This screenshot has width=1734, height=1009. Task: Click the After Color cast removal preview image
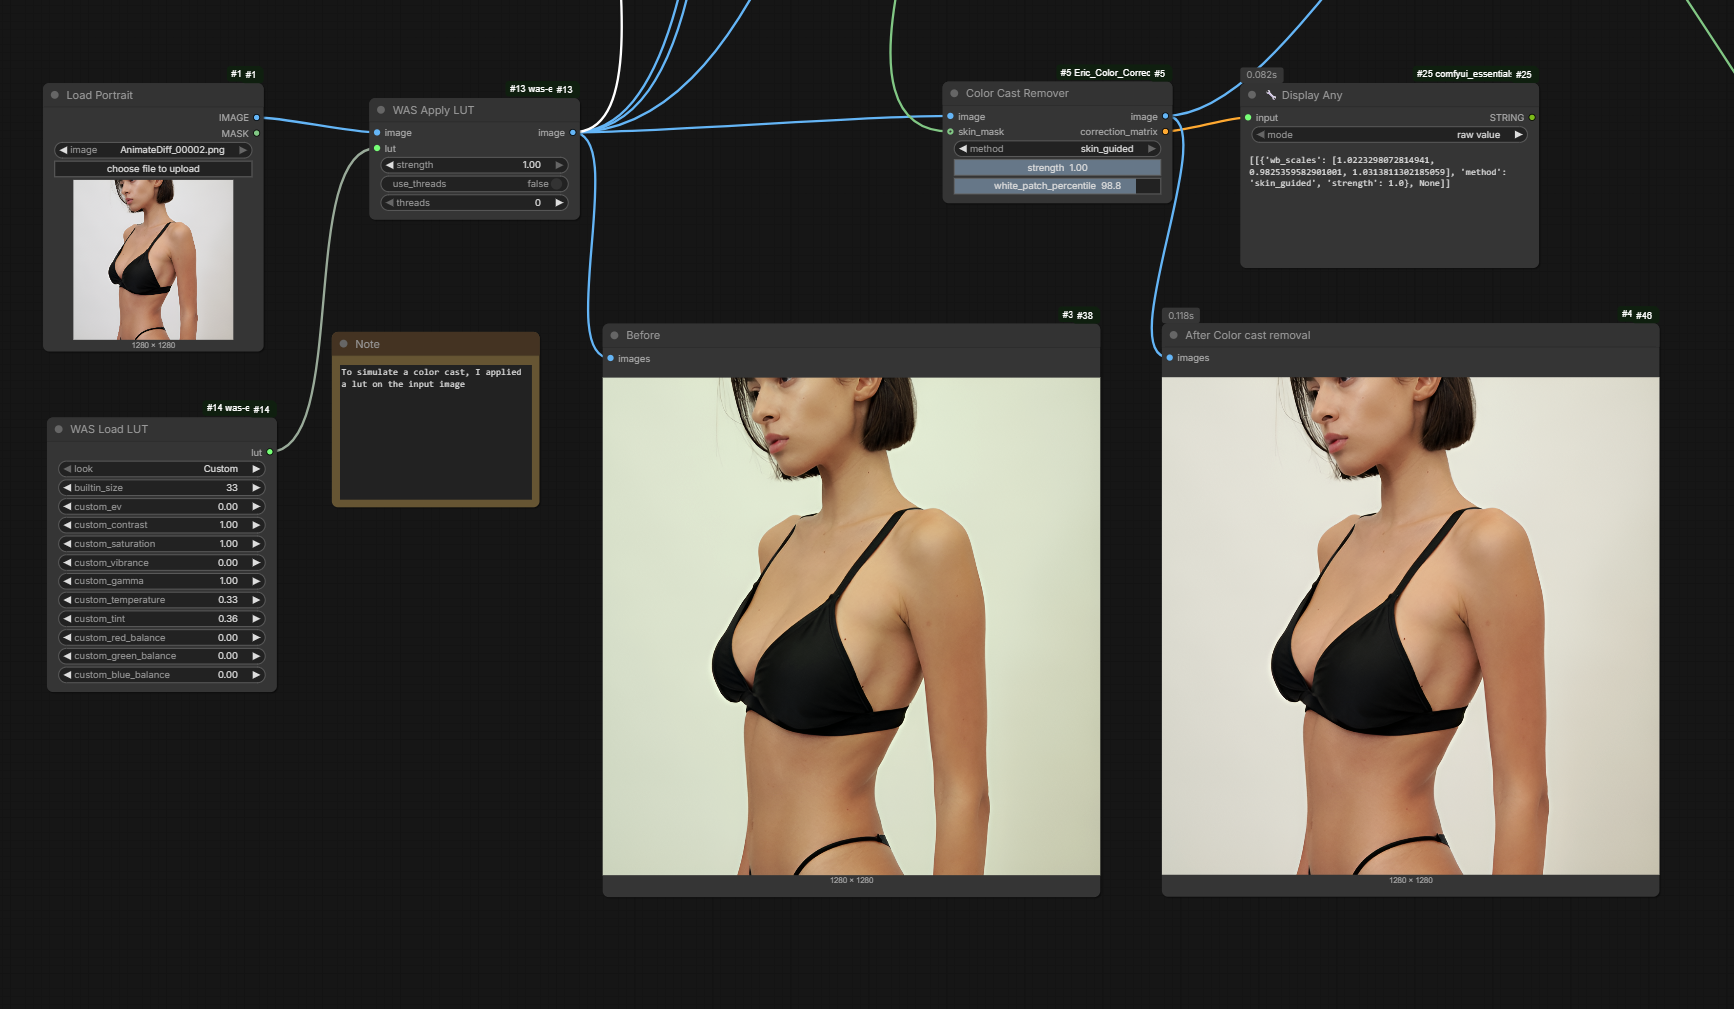tap(1410, 626)
